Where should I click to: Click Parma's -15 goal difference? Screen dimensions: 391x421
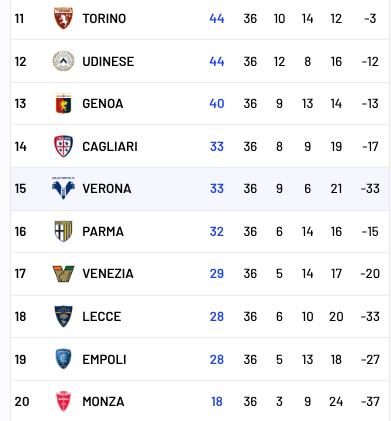(x=370, y=232)
